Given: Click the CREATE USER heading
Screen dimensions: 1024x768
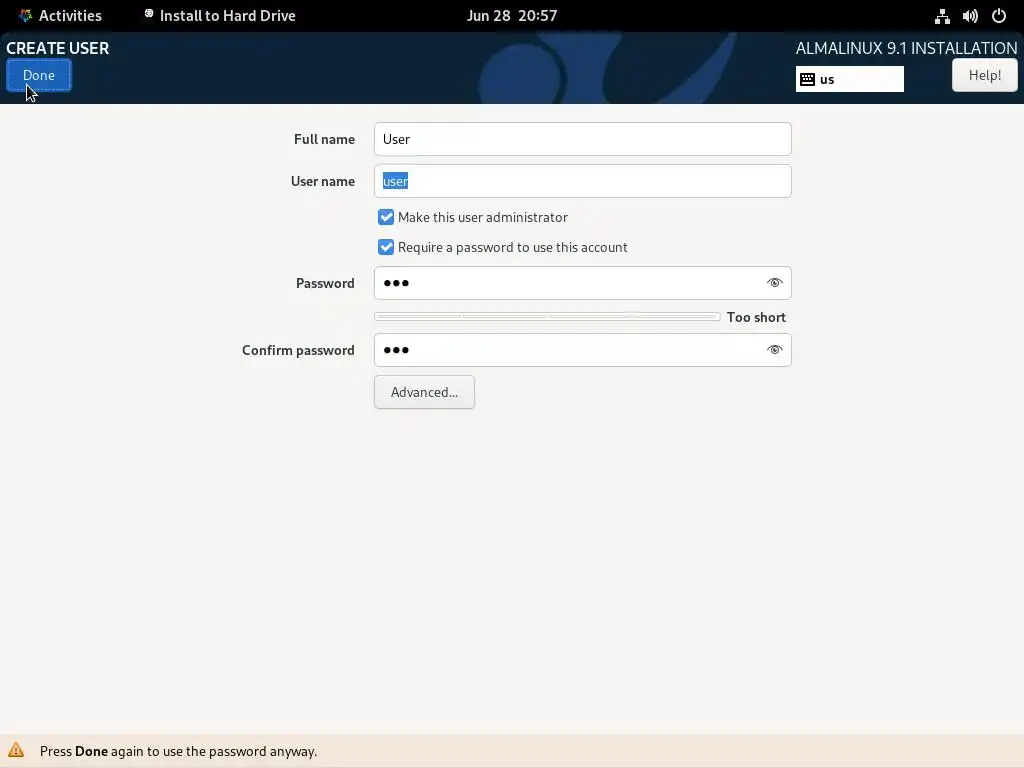Looking at the screenshot, I should (57, 48).
